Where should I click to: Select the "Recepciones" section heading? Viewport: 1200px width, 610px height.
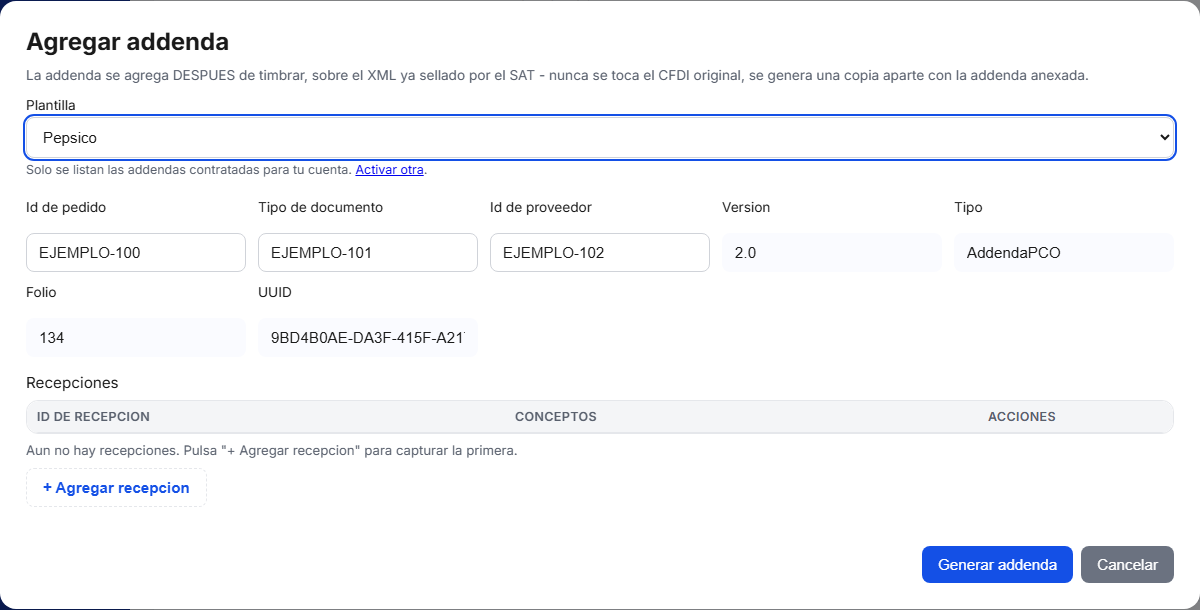point(72,383)
